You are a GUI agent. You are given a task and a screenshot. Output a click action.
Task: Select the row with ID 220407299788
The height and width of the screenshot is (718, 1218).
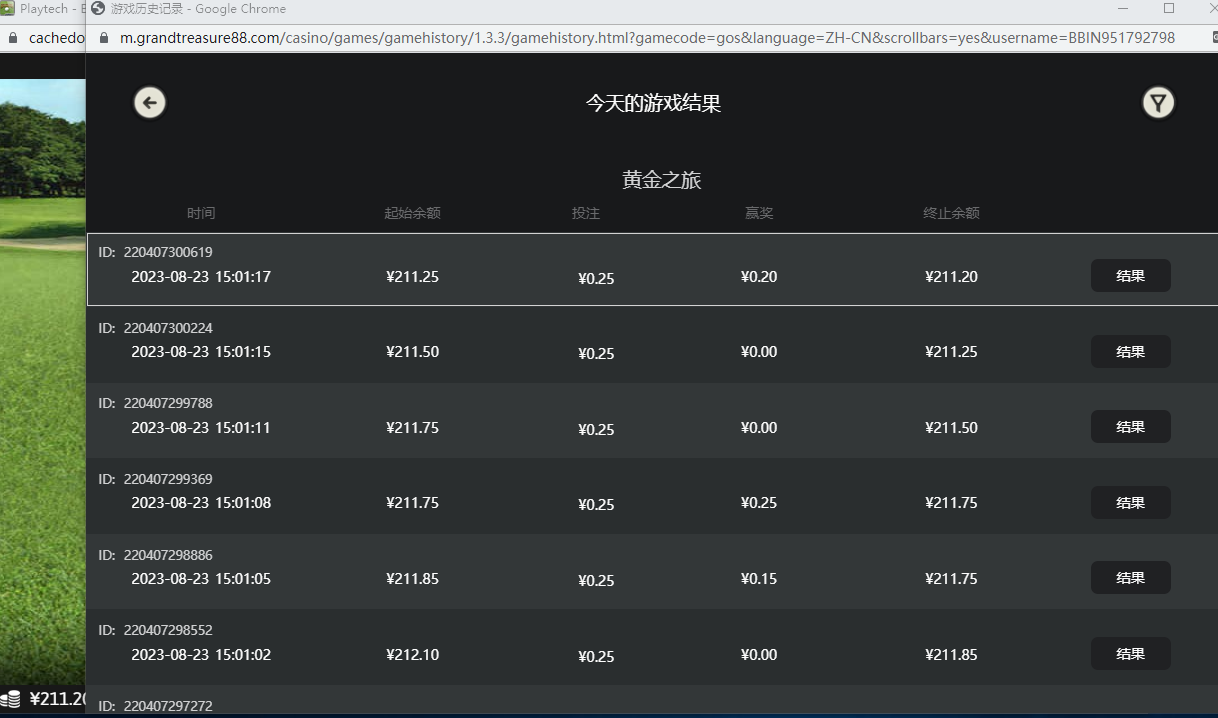pyautogui.click(x=652, y=420)
